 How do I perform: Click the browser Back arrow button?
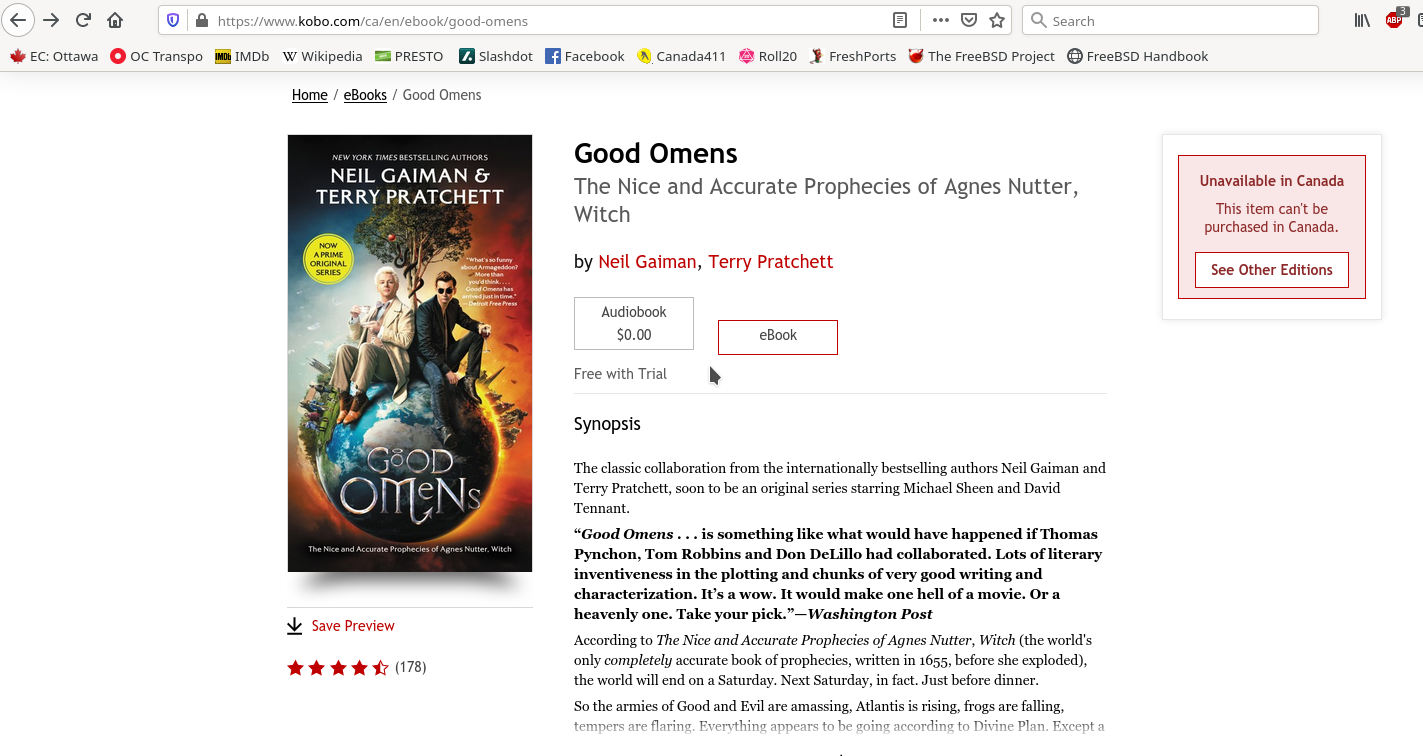[x=19, y=20]
